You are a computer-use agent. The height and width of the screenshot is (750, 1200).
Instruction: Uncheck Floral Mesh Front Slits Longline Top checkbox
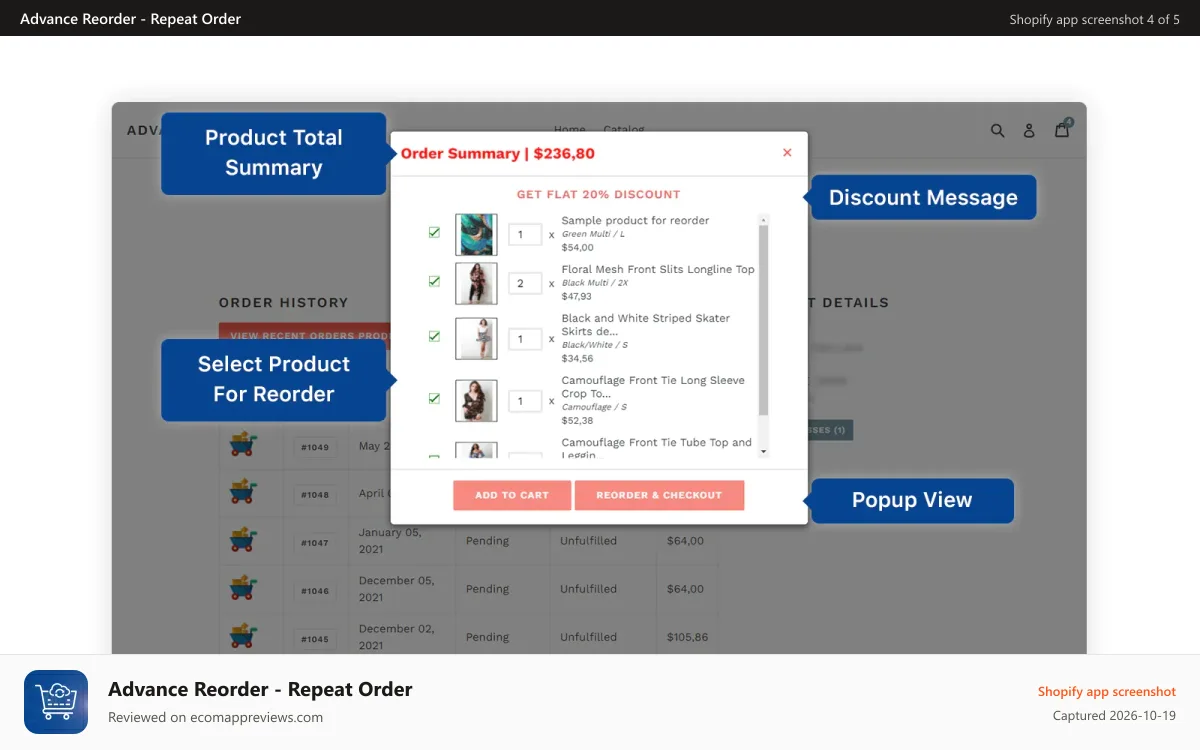pos(434,282)
